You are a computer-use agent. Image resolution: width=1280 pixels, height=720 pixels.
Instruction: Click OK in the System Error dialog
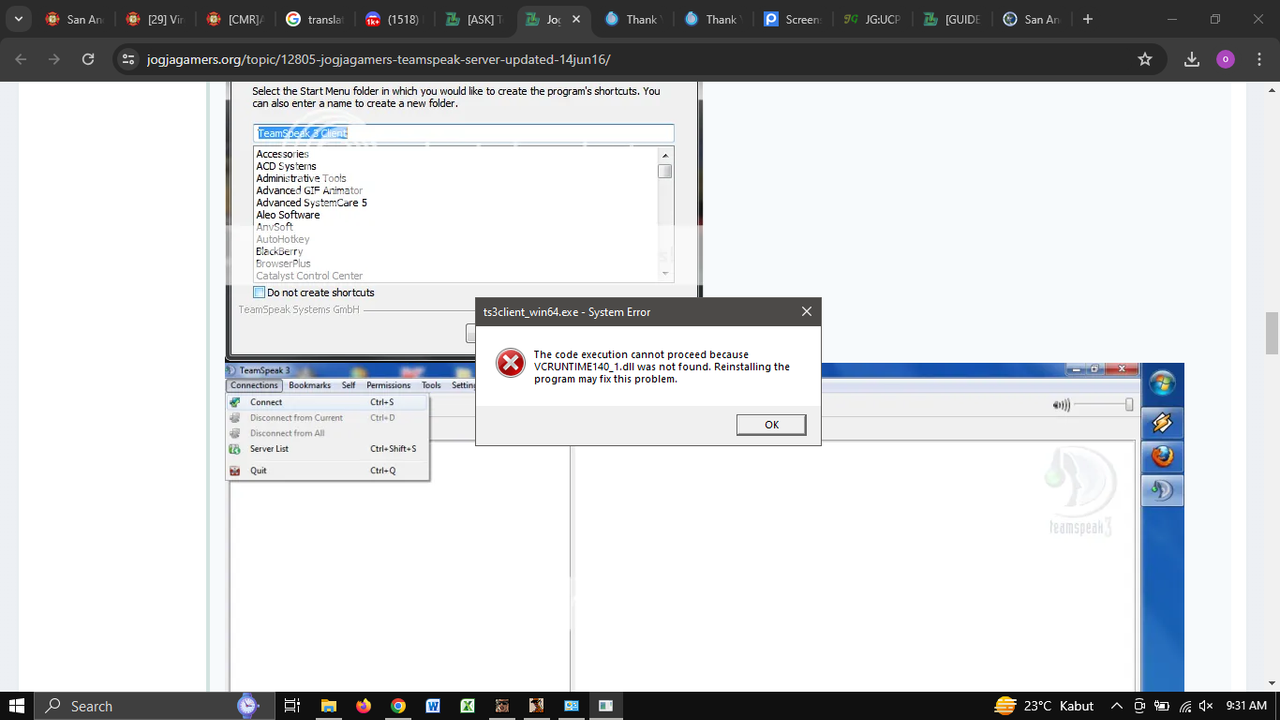click(x=771, y=425)
